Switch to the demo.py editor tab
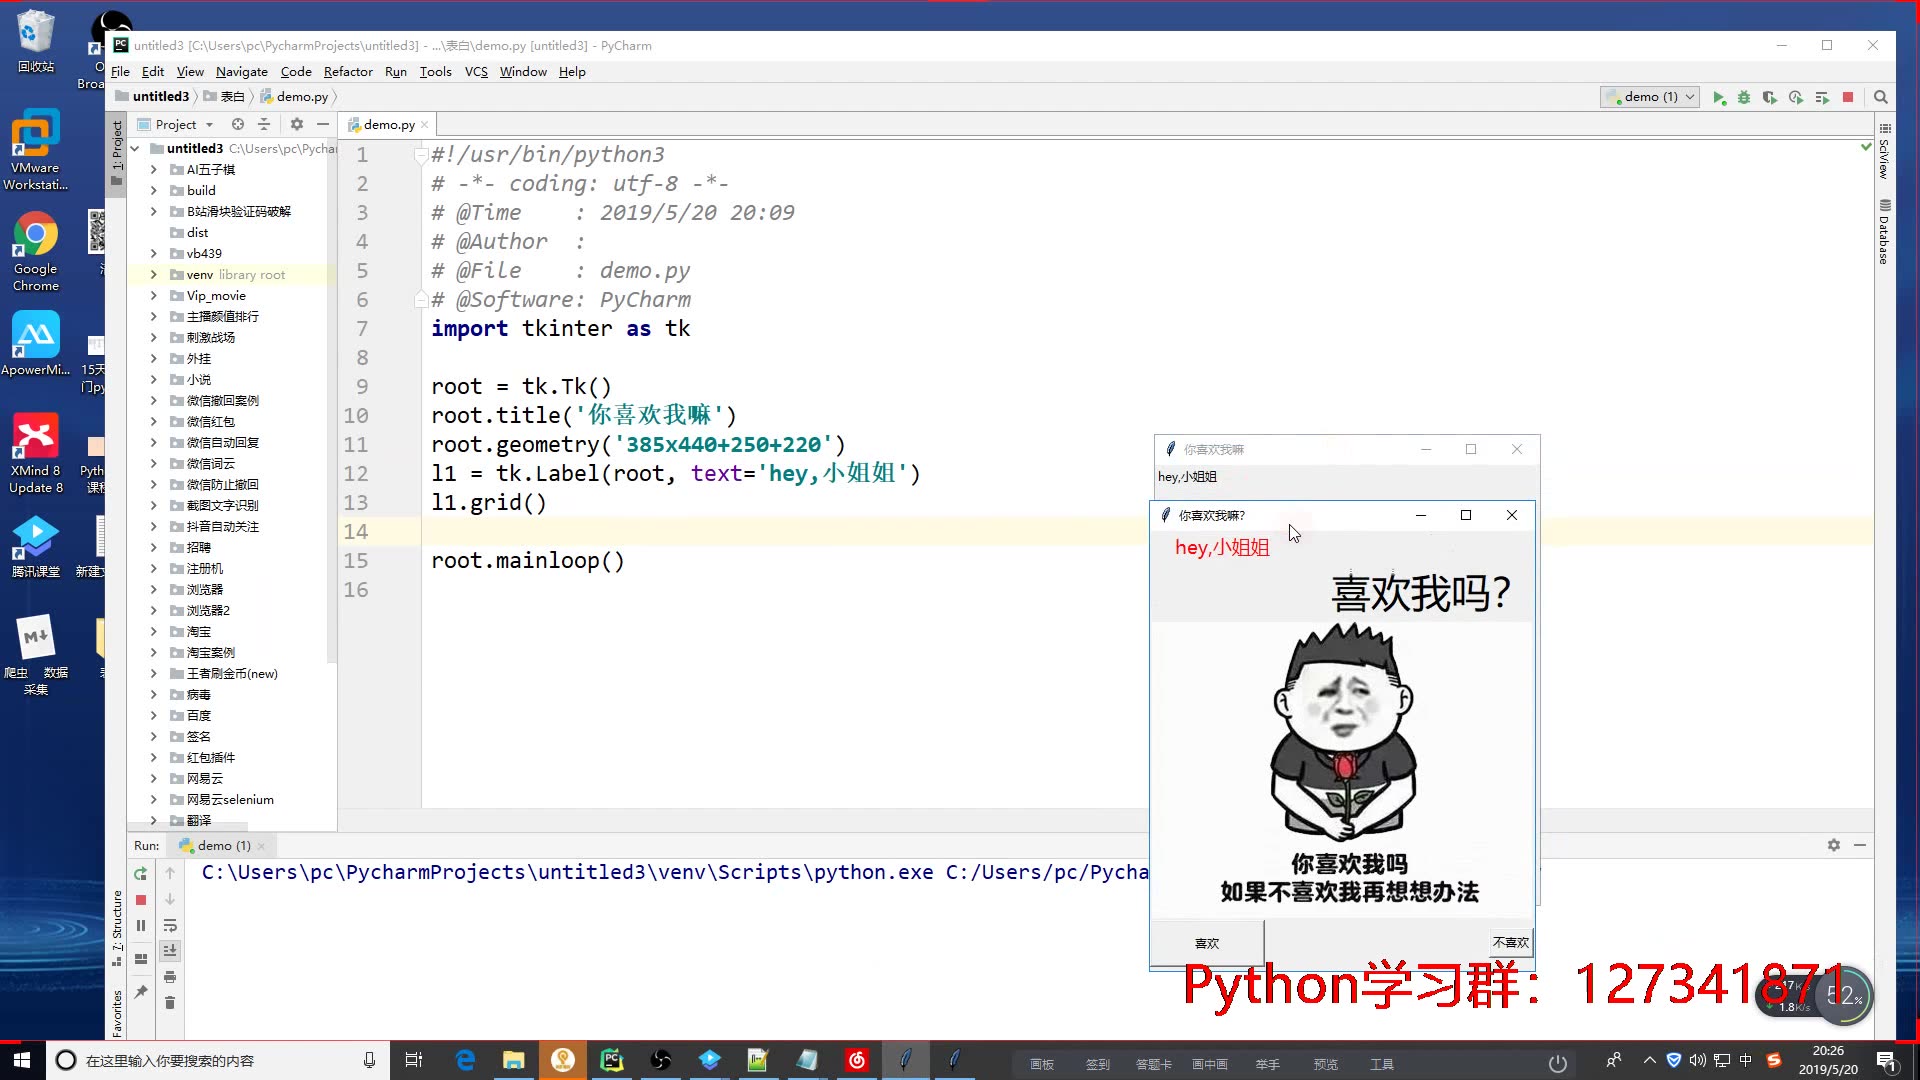The height and width of the screenshot is (1080, 1920). (388, 124)
